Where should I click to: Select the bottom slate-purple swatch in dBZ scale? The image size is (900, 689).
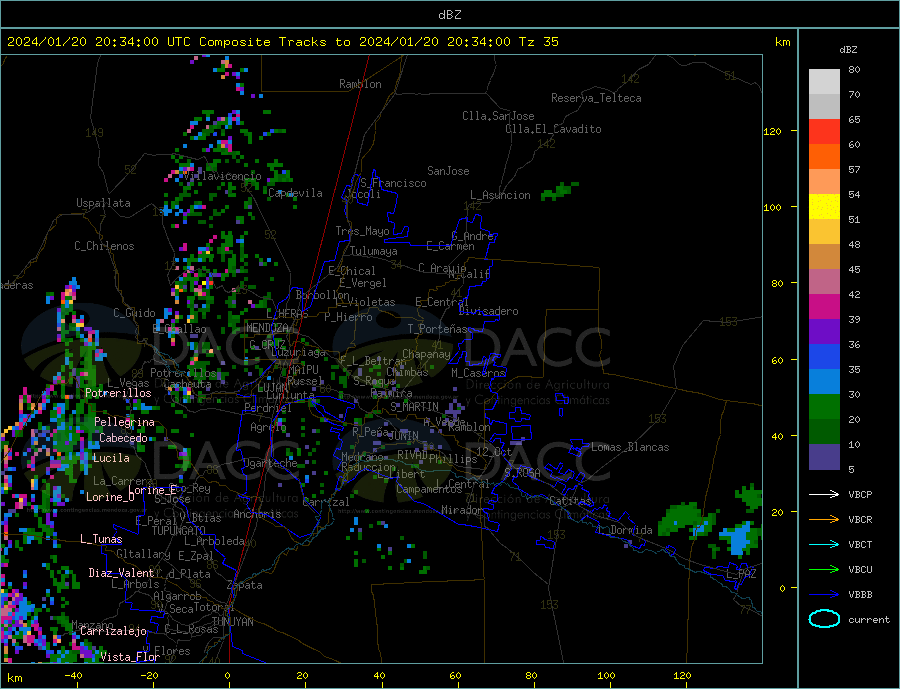pyautogui.click(x=824, y=457)
